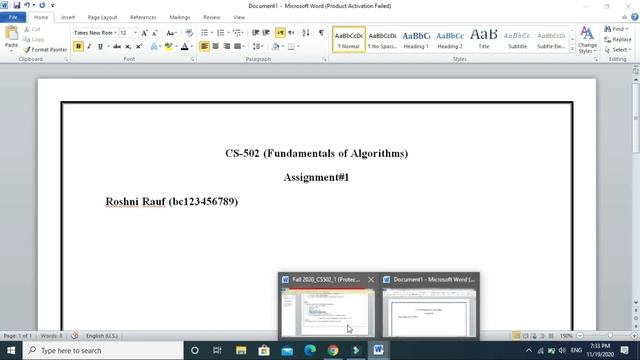
Task: Click the Superscript icon
Action: pyautogui.click(x=139, y=46)
